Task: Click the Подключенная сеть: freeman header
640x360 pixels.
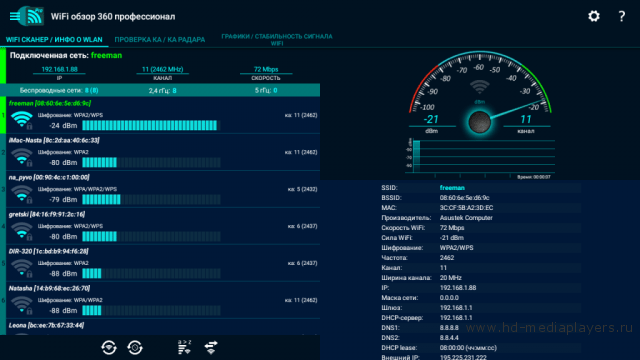Action: [x=65, y=56]
